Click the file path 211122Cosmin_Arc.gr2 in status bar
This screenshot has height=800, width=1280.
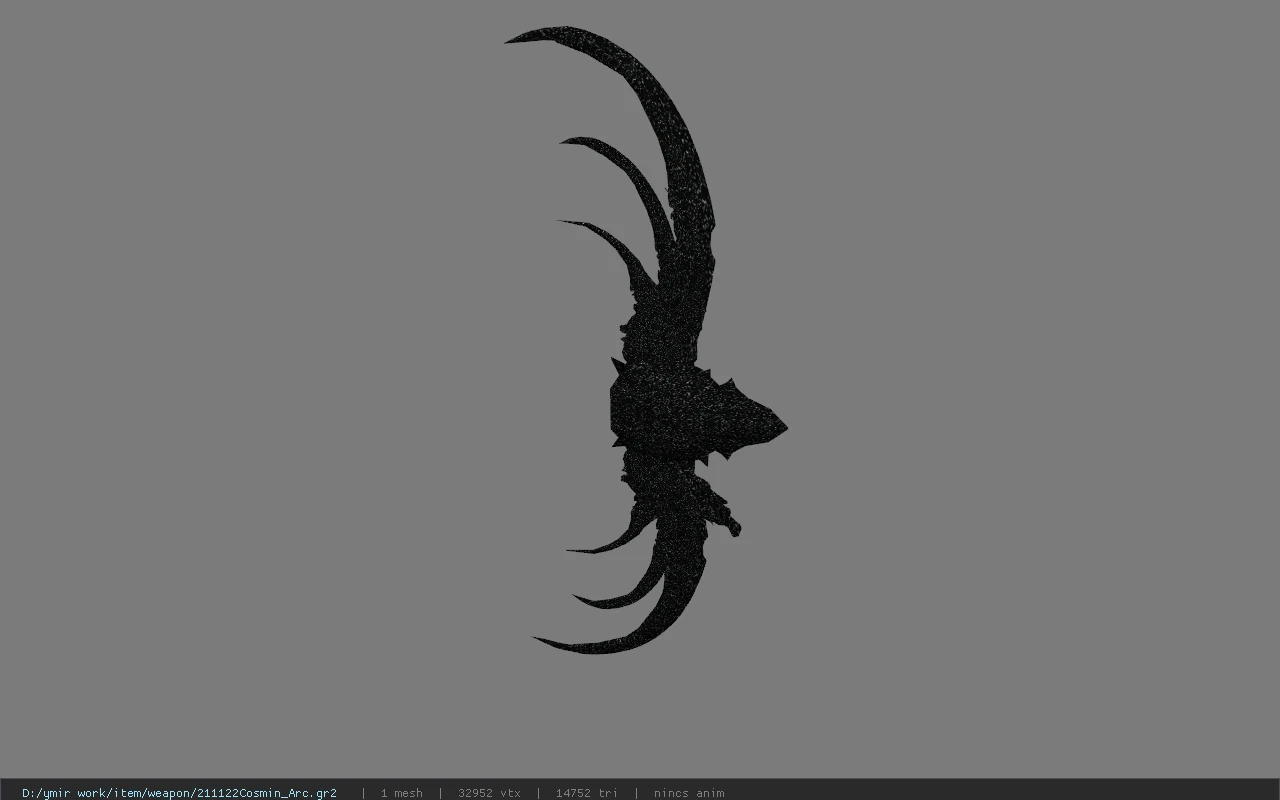(179, 793)
